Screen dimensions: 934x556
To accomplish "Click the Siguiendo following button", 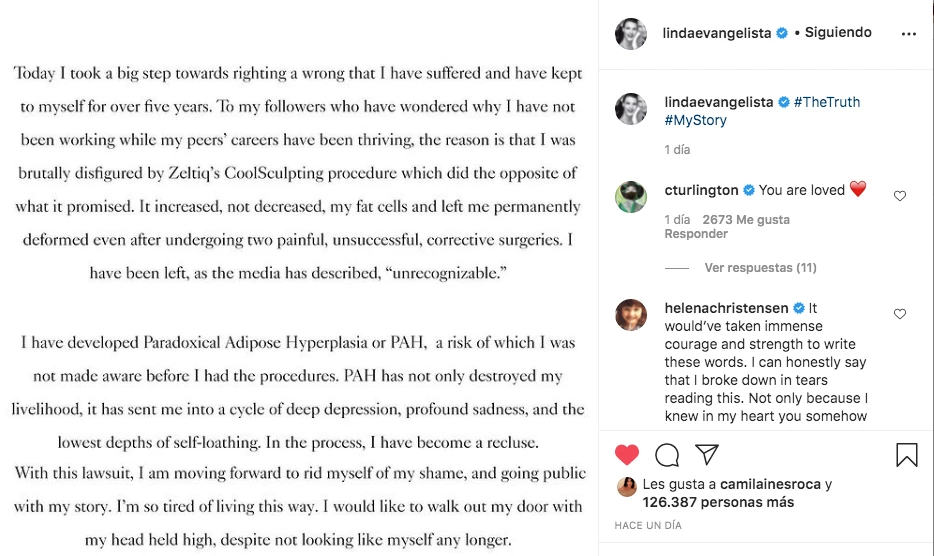I will click(x=839, y=32).
